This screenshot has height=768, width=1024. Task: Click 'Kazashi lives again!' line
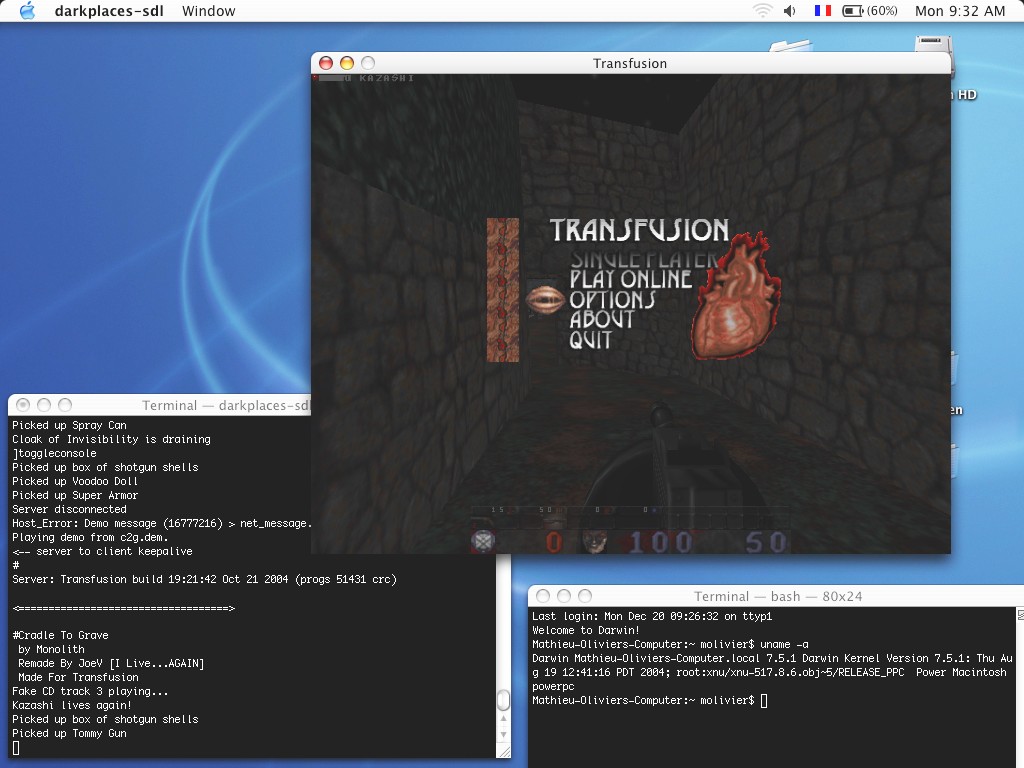click(72, 705)
